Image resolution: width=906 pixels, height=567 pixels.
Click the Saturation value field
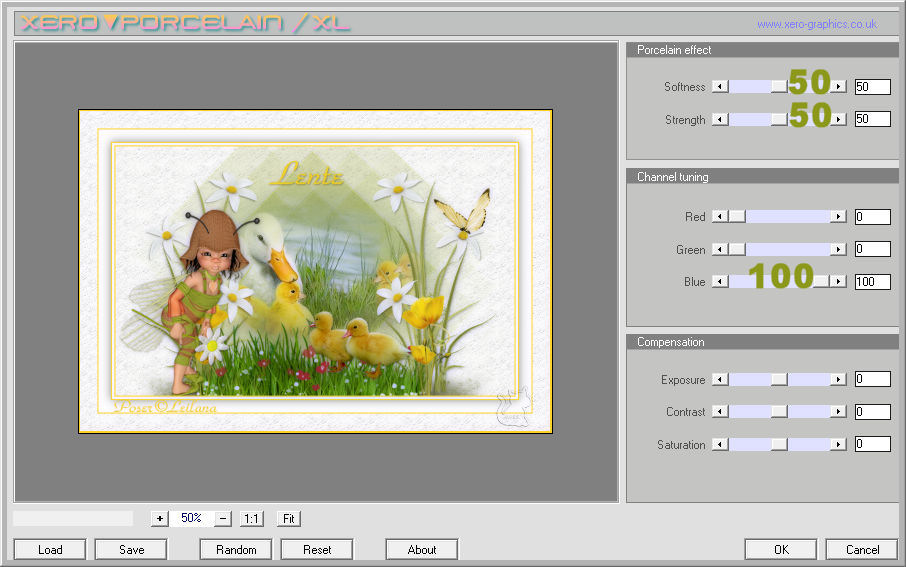click(x=872, y=444)
